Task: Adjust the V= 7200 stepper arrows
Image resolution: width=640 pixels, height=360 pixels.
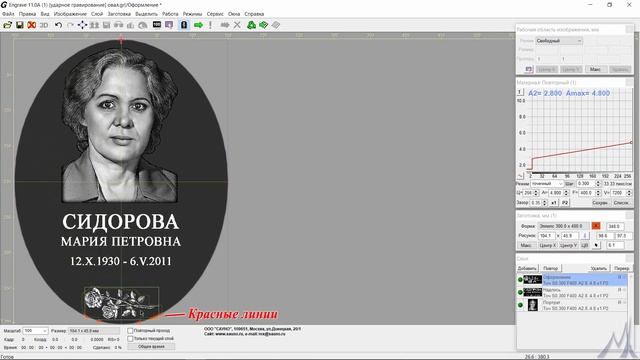Action: pyautogui.click(x=628, y=193)
